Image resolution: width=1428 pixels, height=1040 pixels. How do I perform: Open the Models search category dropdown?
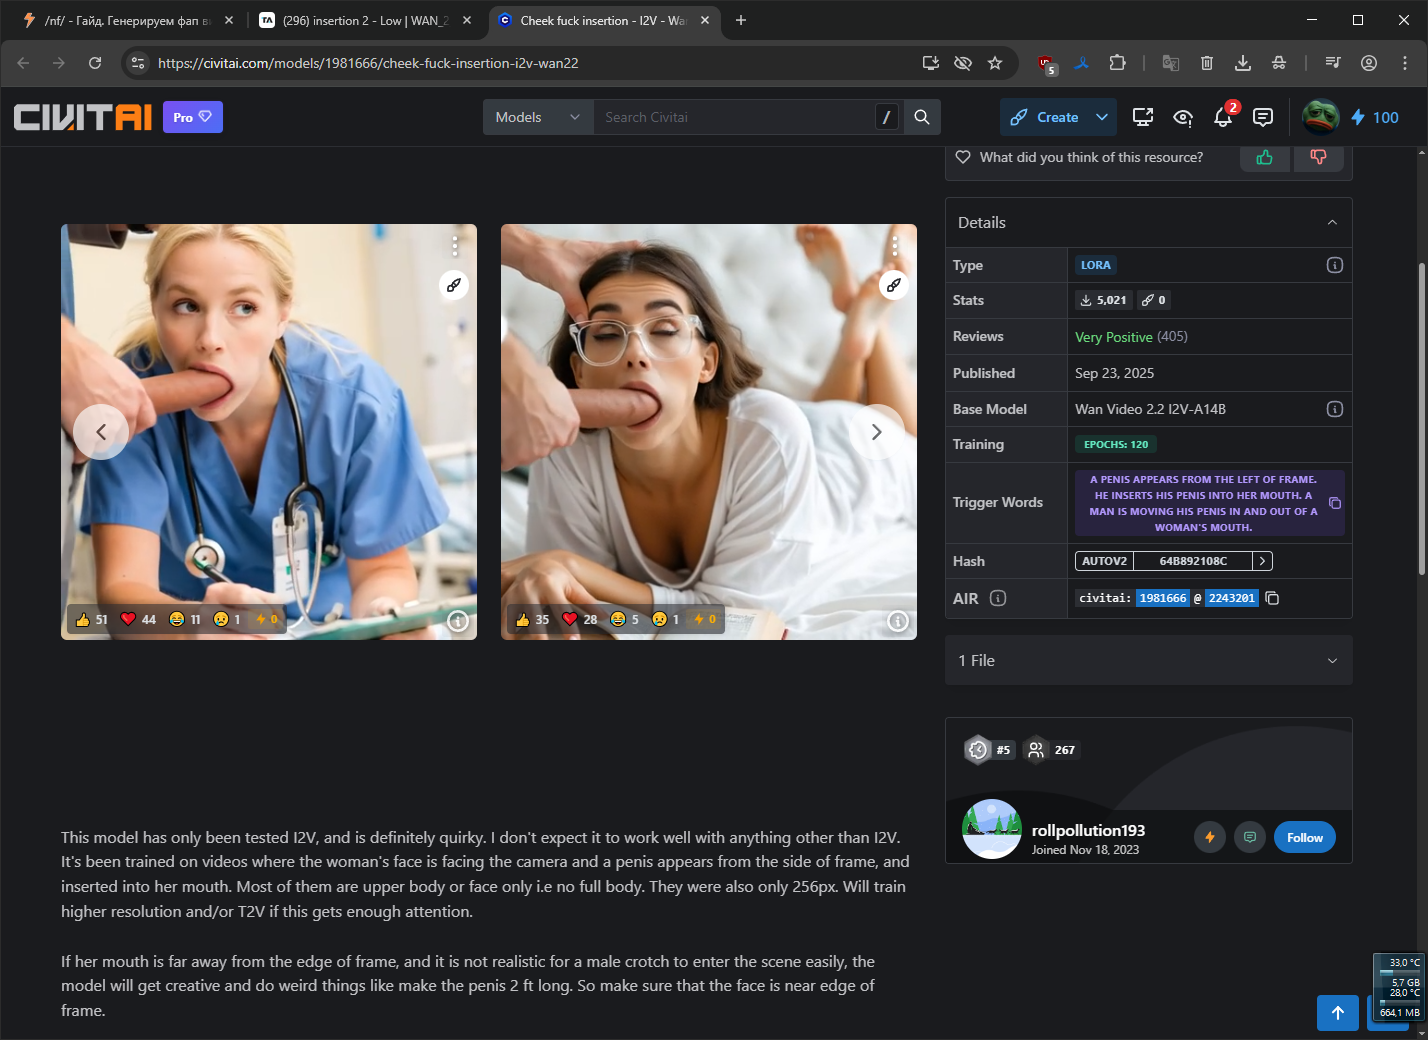click(x=538, y=117)
